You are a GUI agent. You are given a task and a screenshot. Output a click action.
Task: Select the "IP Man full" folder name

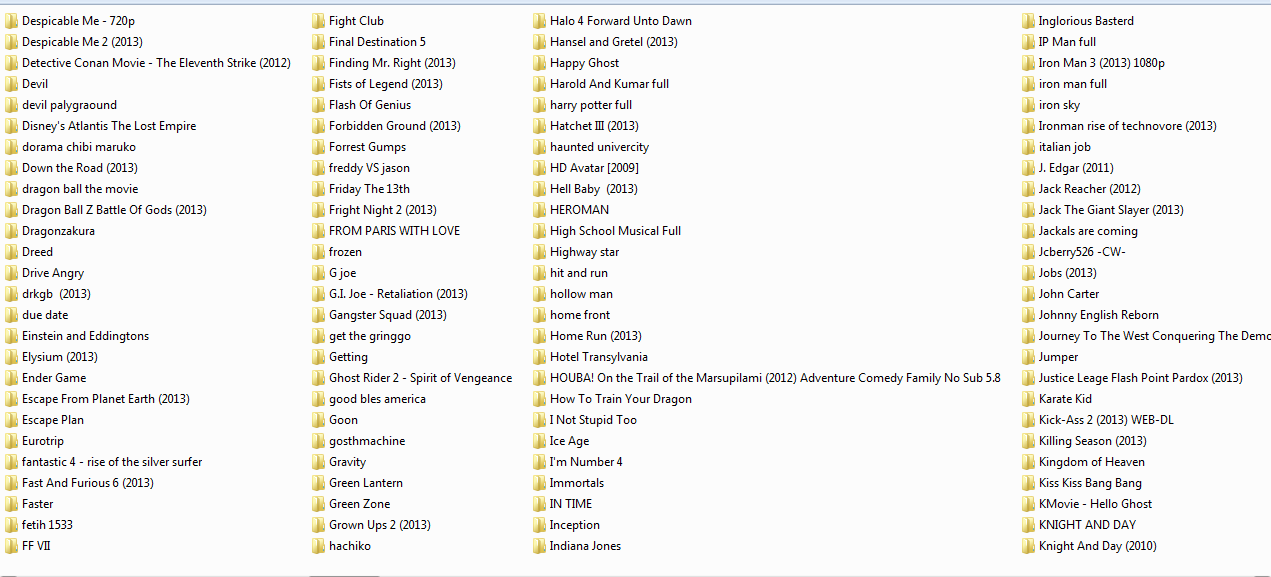pos(1067,42)
